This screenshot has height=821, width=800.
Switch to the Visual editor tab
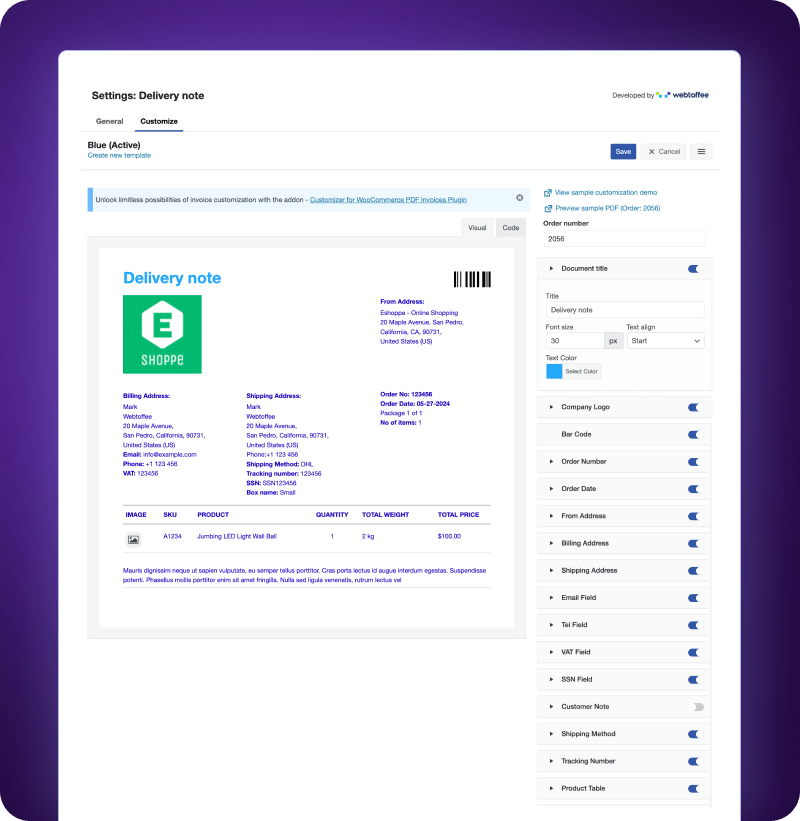(477, 228)
